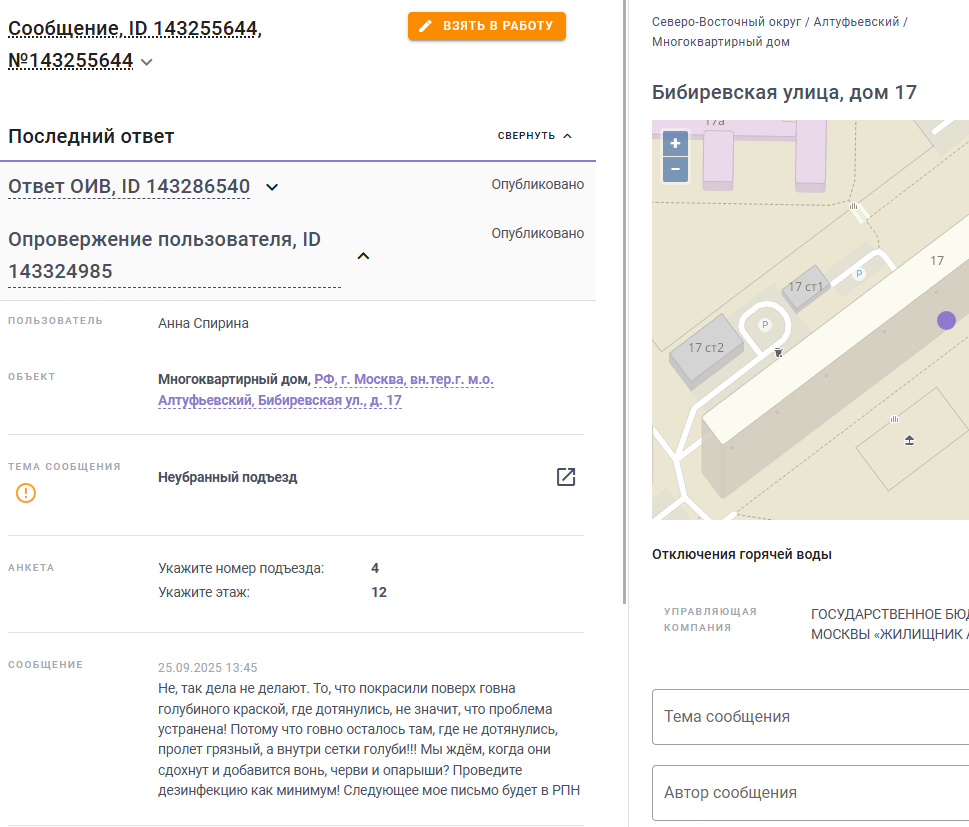Click the number '17' label on map building
Screen dimensions: 969x827
click(937, 261)
